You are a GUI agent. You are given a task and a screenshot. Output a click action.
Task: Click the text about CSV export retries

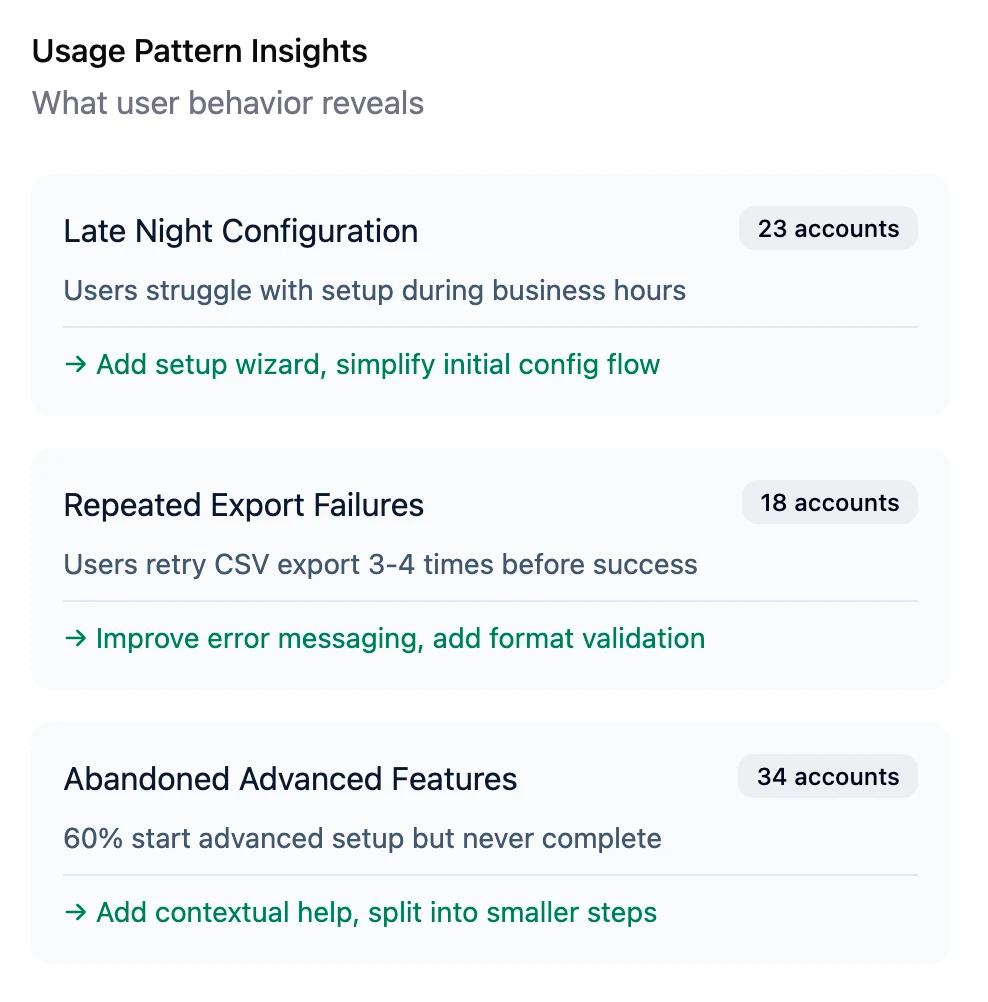(x=380, y=565)
